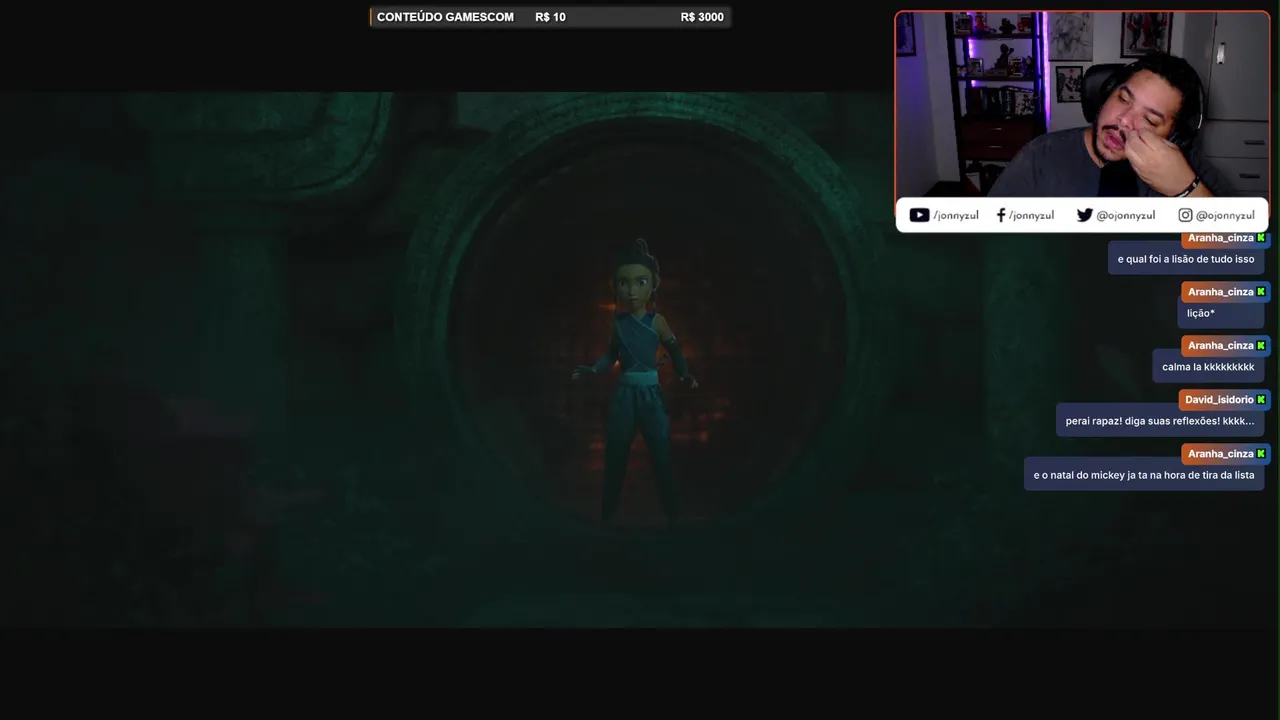Viewport: 1280px width, 720px height.
Task: Click the green badge icon beside David_isidorio
Action: [1261, 400]
